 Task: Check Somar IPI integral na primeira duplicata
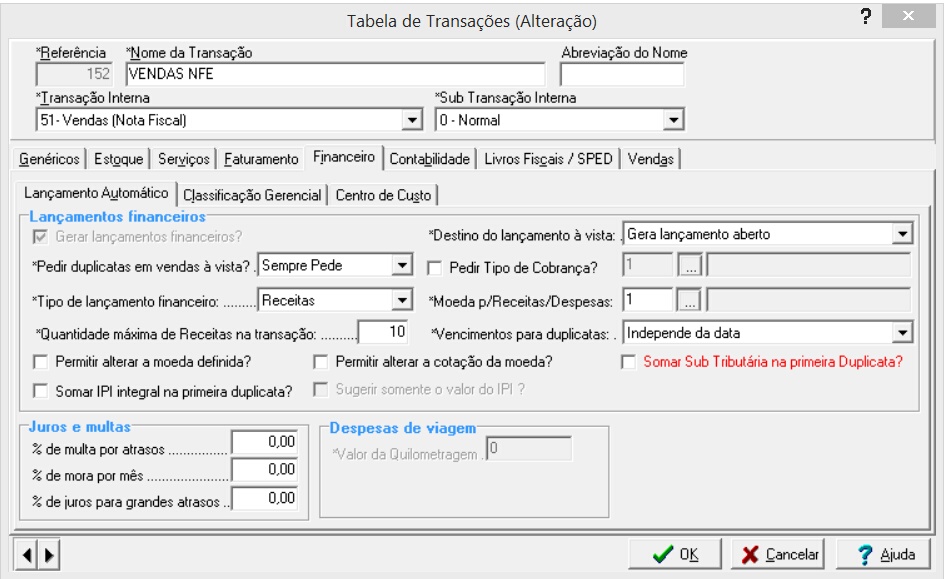pyautogui.click(x=40, y=391)
